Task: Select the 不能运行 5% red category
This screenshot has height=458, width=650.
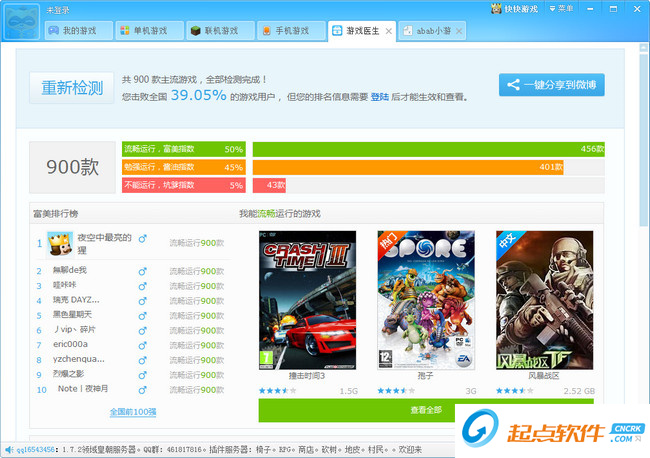Action: coord(184,185)
